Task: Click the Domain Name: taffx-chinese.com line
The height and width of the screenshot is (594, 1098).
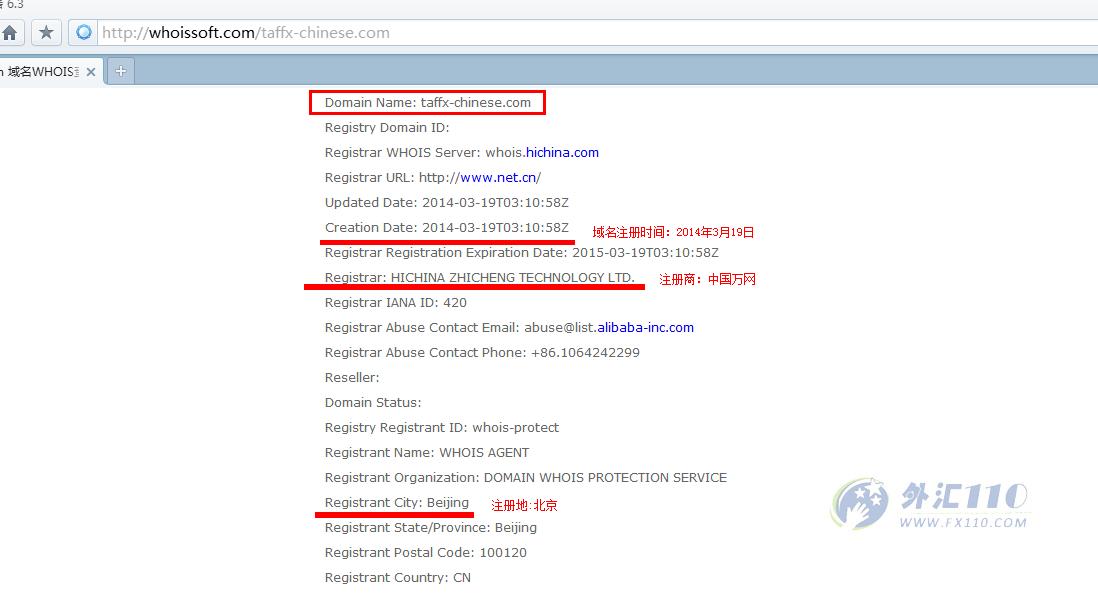Action: [428, 103]
